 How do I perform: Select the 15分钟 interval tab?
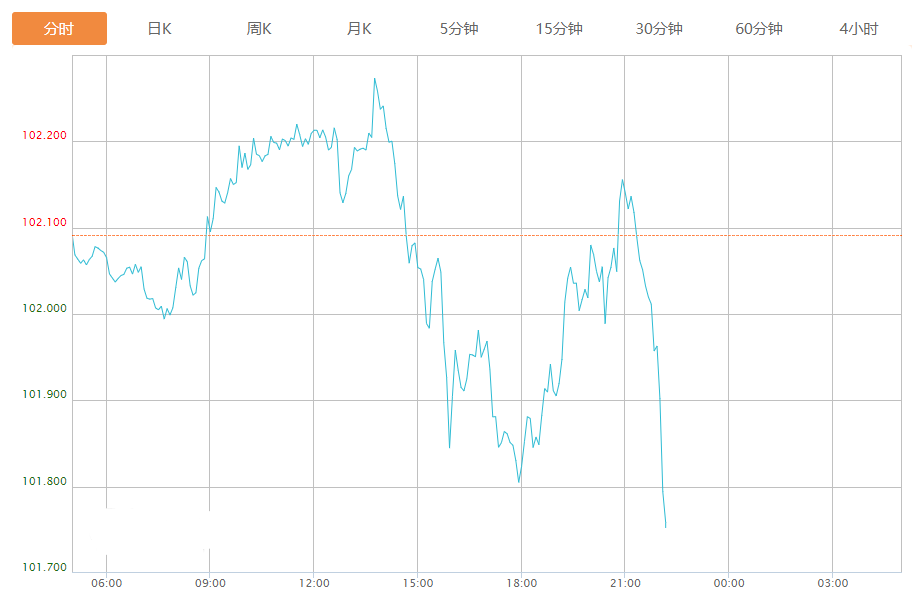tap(559, 29)
